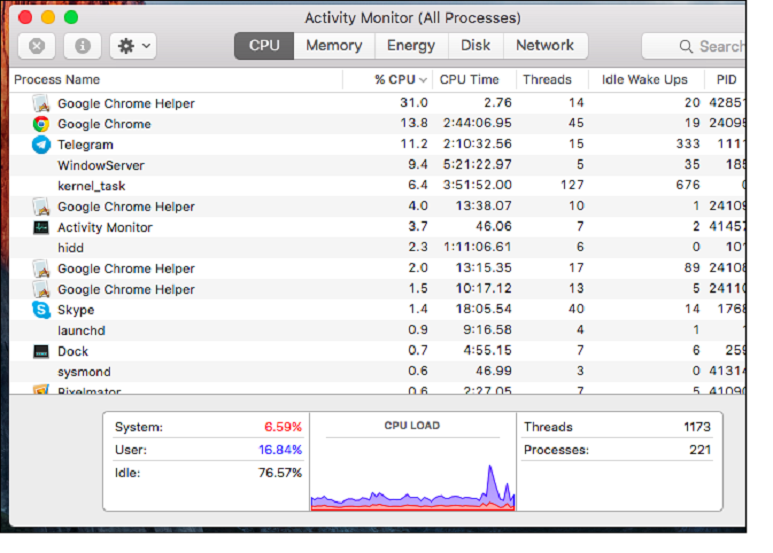
Task: Open the gear action dropdown menu
Action: coord(133,46)
